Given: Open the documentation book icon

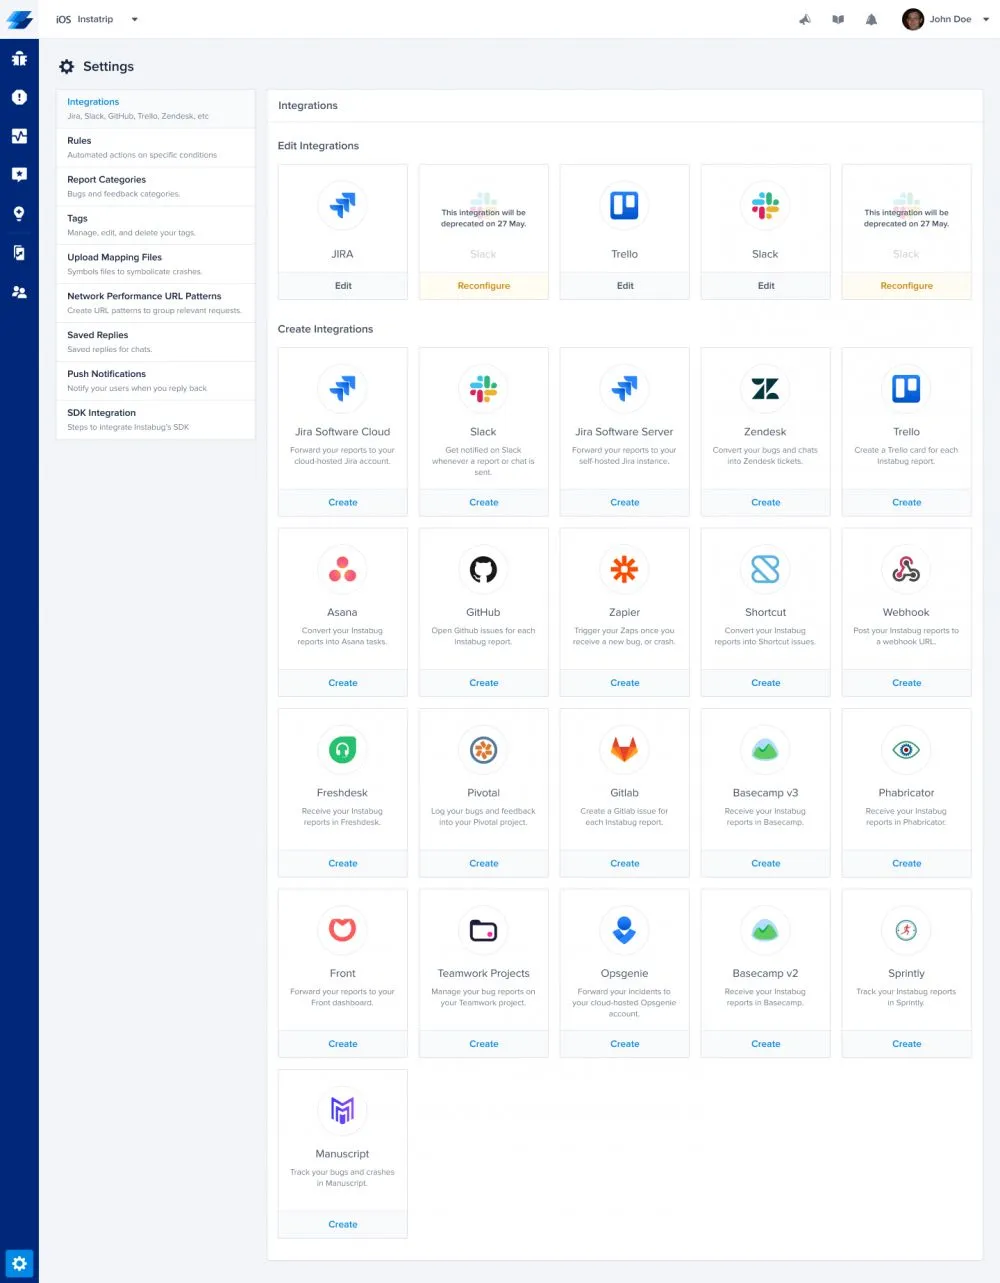Looking at the screenshot, I should (x=838, y=19).
